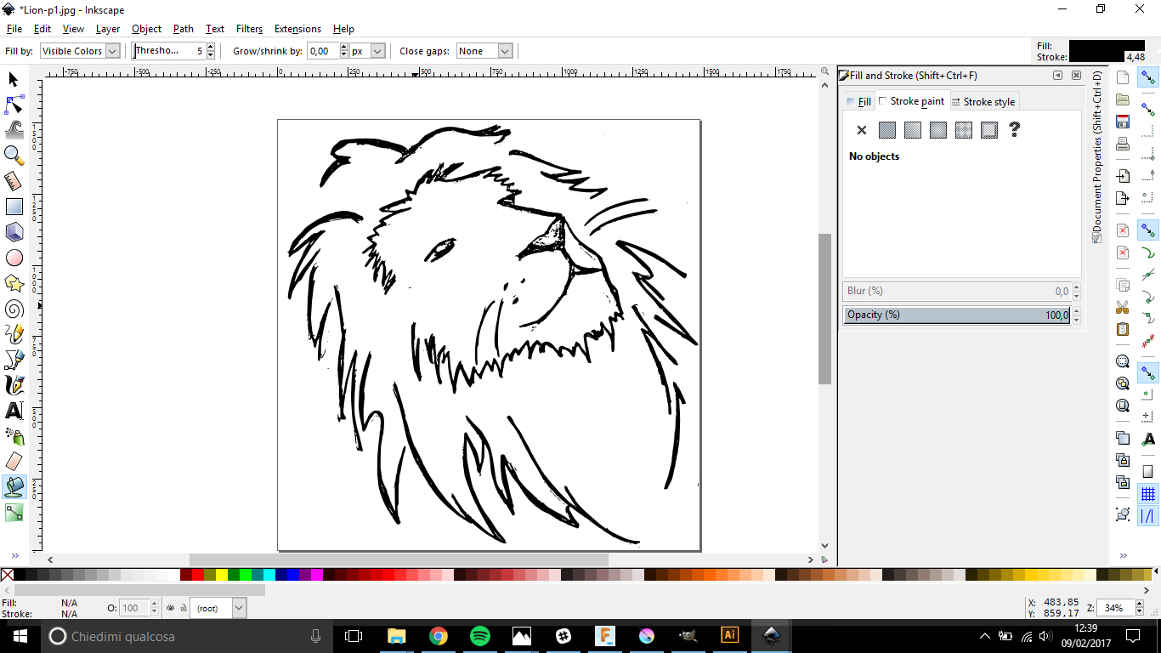Select the Star polygon tool

(x=13, y=283)
